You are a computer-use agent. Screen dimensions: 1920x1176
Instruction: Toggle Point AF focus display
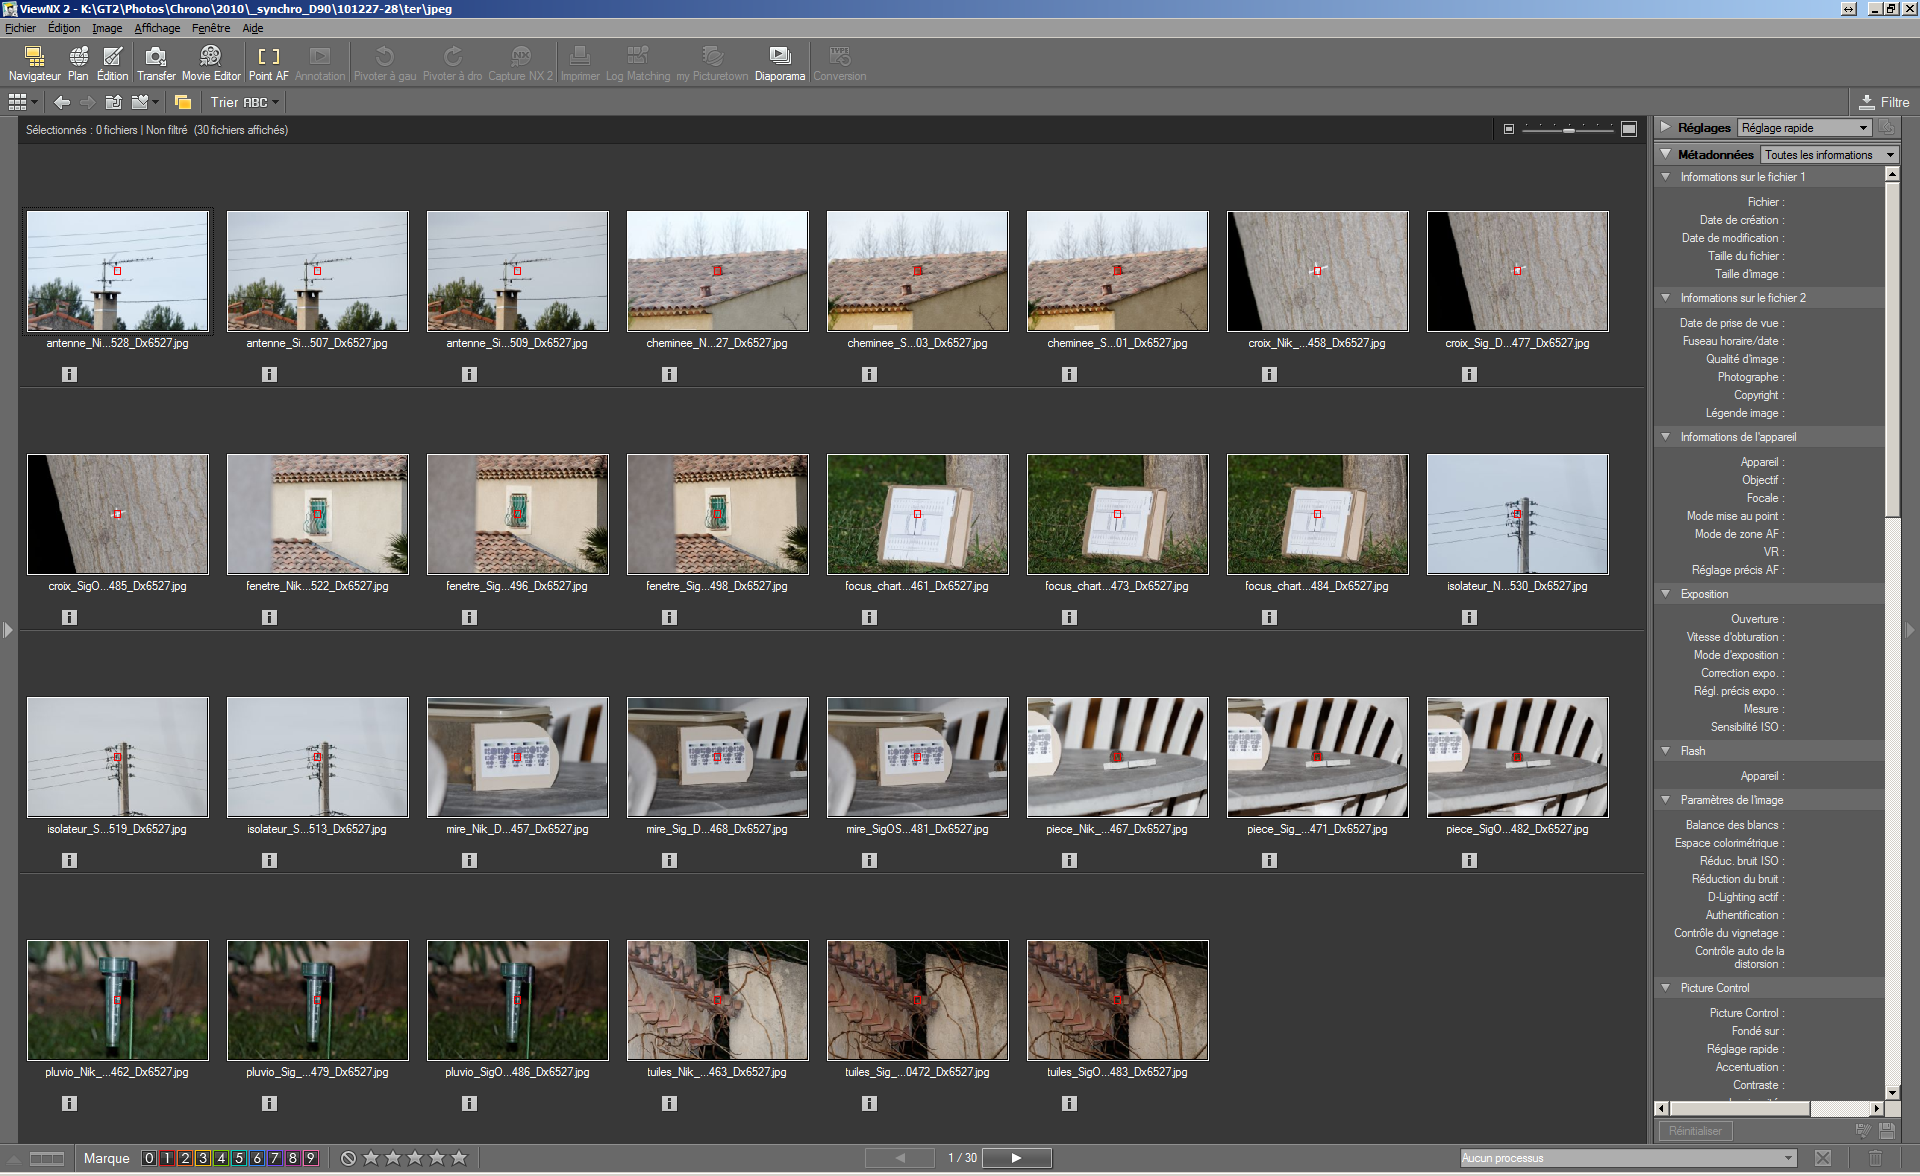pos(268,63)
